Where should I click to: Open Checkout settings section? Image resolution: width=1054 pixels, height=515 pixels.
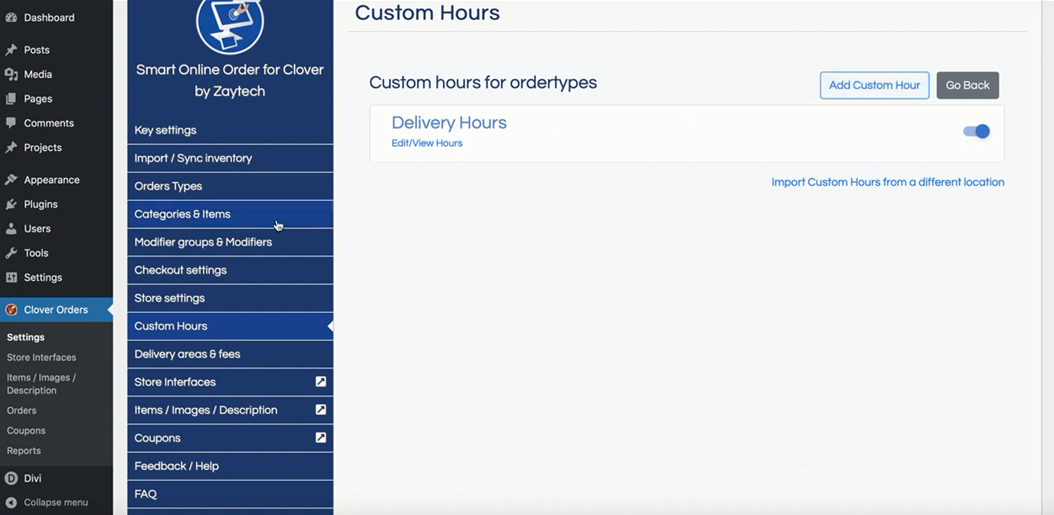coord(230,270)
